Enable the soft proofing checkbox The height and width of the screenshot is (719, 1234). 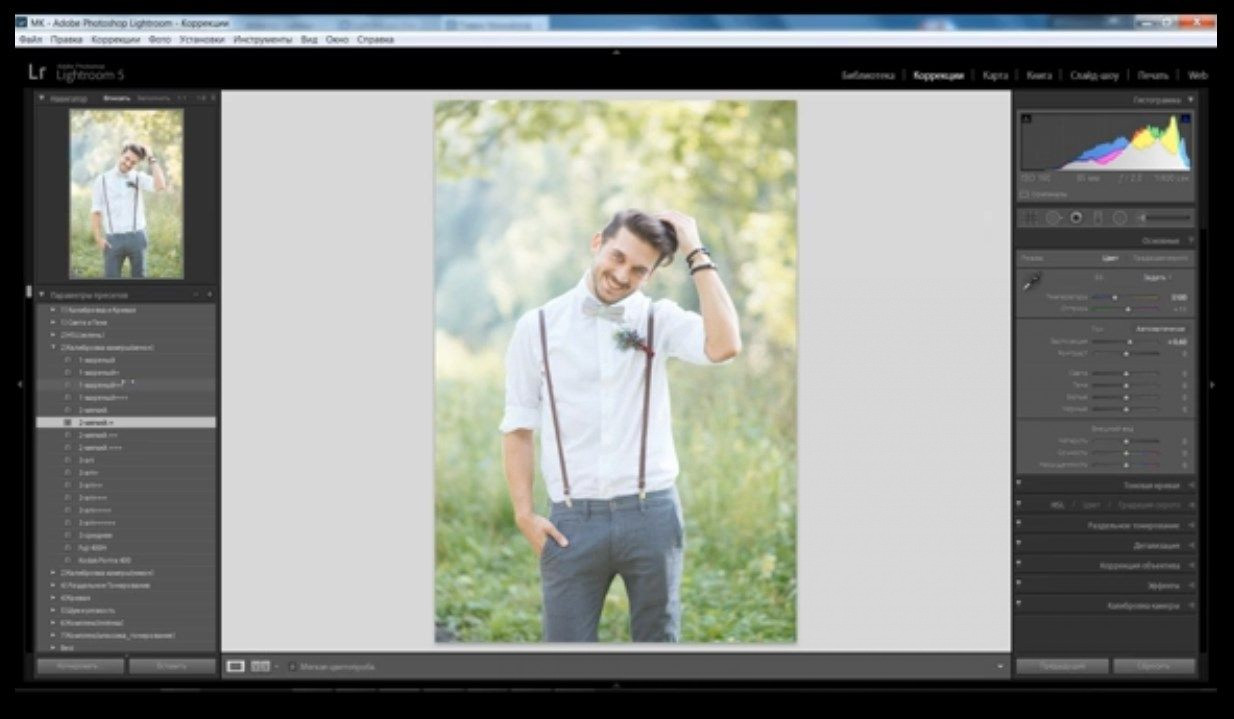[x=291, y=666]
